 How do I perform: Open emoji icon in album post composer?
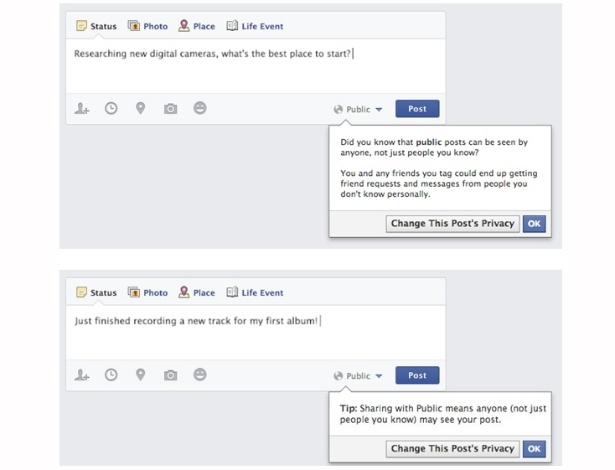coord(200,375)
